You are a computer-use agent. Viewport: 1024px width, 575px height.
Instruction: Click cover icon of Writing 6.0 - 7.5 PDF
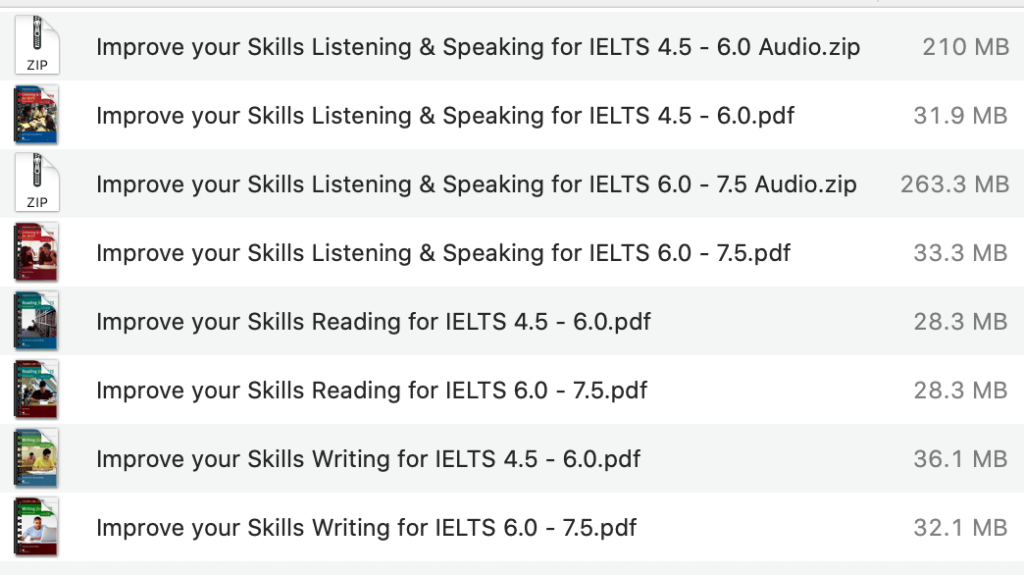pos(37,527)
